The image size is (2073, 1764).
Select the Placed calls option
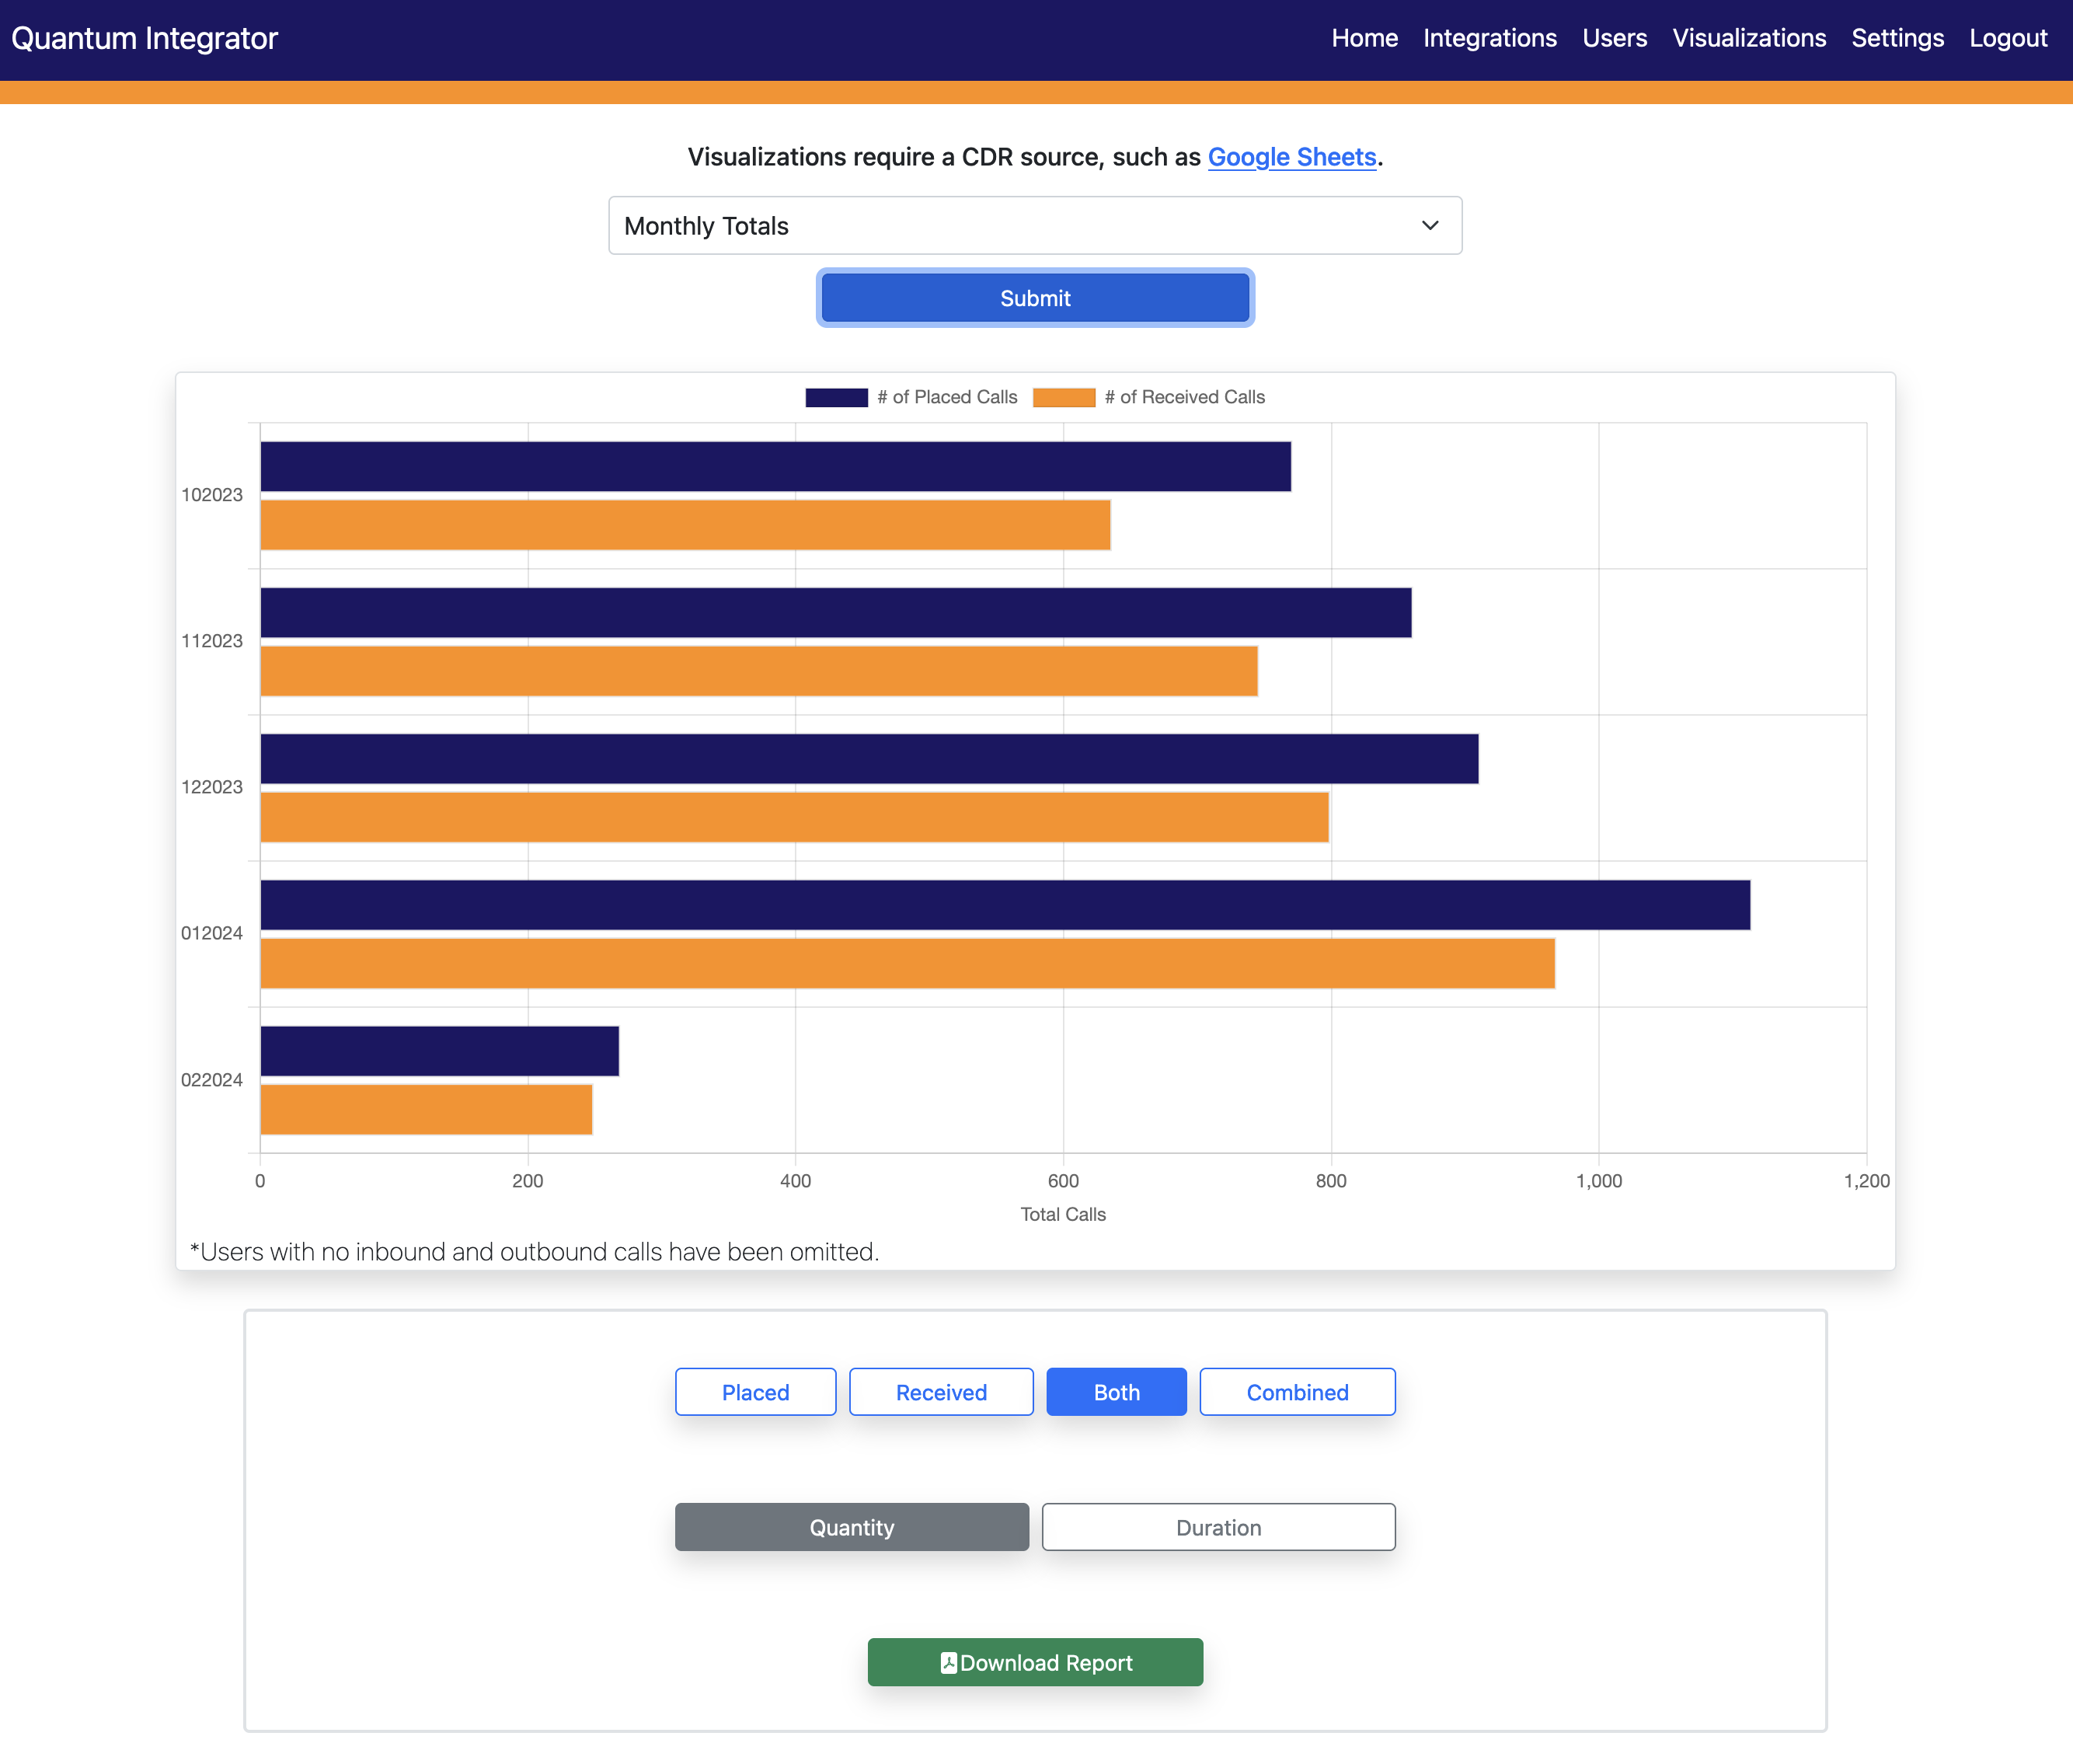pyautogui.click(x=755, y=1392)
